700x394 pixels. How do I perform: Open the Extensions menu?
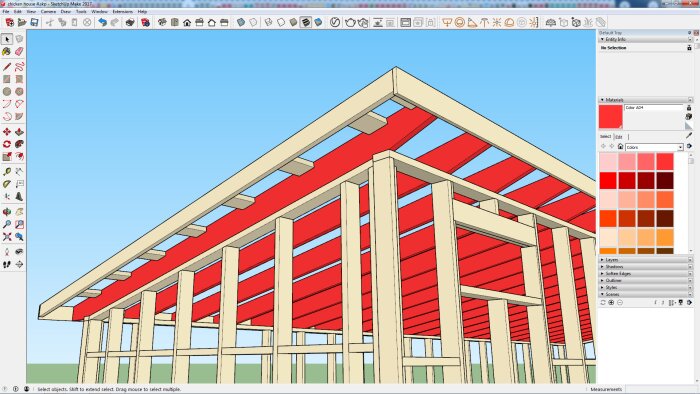(122, 12)
